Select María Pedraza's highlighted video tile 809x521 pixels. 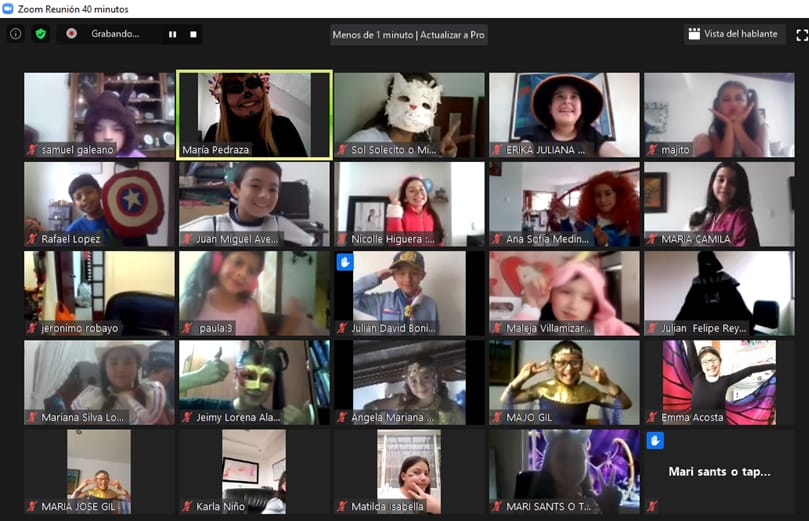pyautogui.click(x=254, y=113)
